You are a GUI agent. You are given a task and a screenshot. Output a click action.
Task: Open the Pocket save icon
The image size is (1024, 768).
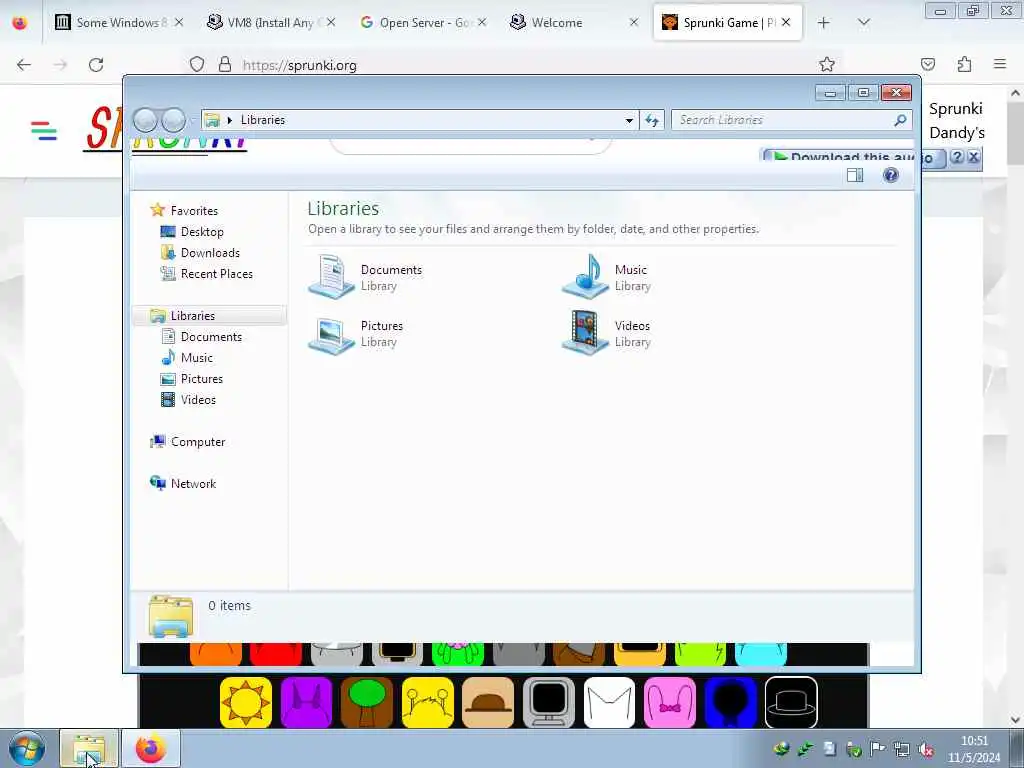point(928,64)
